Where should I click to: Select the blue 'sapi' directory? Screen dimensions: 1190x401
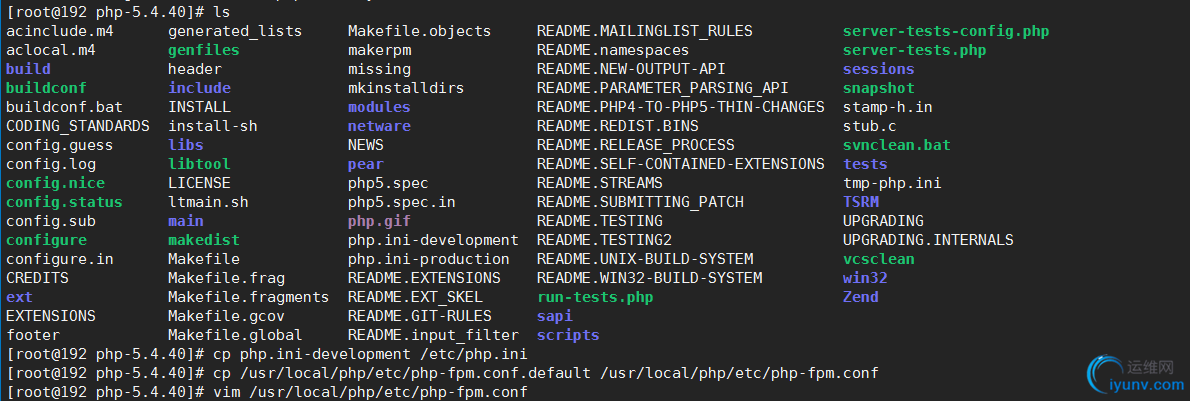click(555, 316)
